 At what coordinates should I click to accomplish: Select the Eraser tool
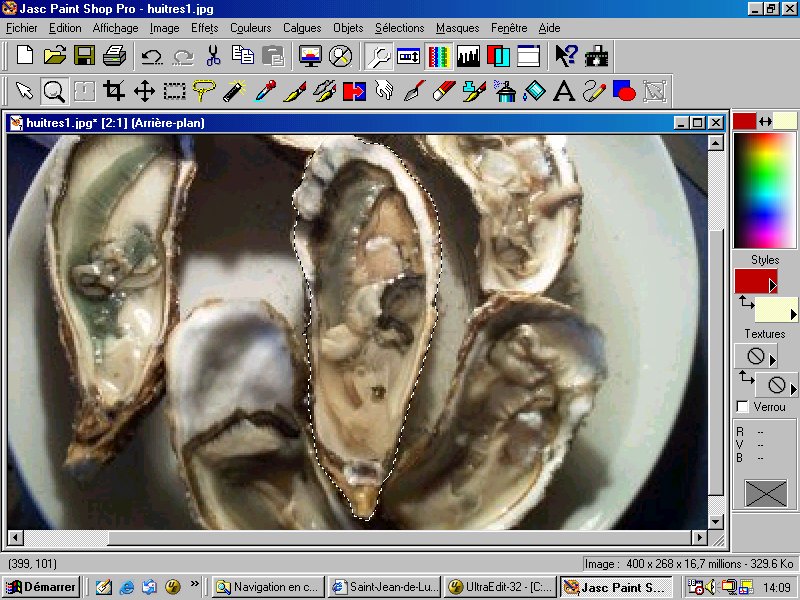click(x=444, y=91)
